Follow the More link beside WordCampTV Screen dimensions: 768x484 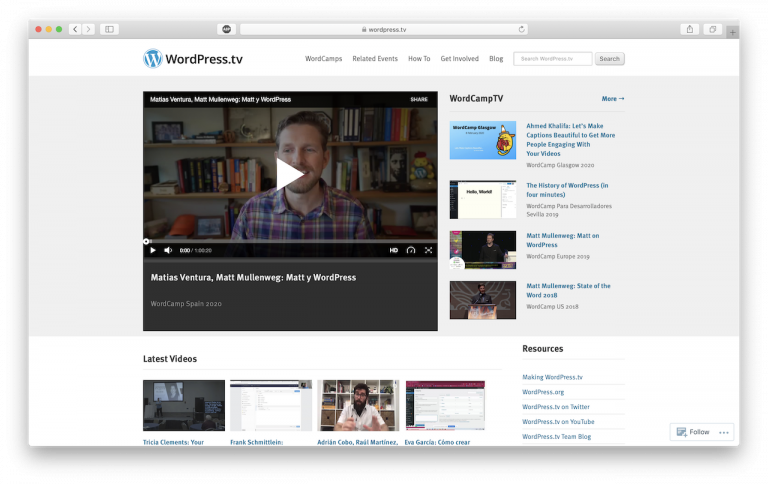click(x=612, y=99)
